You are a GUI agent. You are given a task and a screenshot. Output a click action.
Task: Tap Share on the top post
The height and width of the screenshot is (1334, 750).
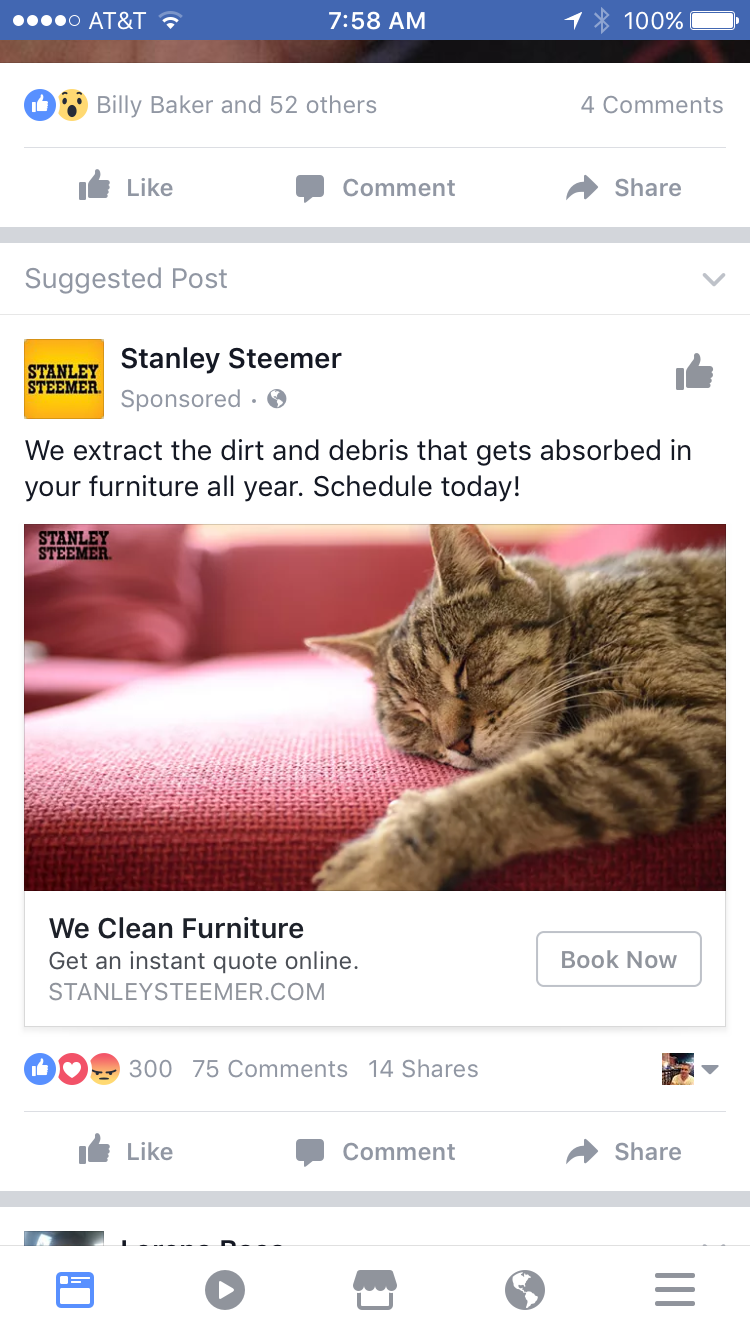(x=624, y=188)
